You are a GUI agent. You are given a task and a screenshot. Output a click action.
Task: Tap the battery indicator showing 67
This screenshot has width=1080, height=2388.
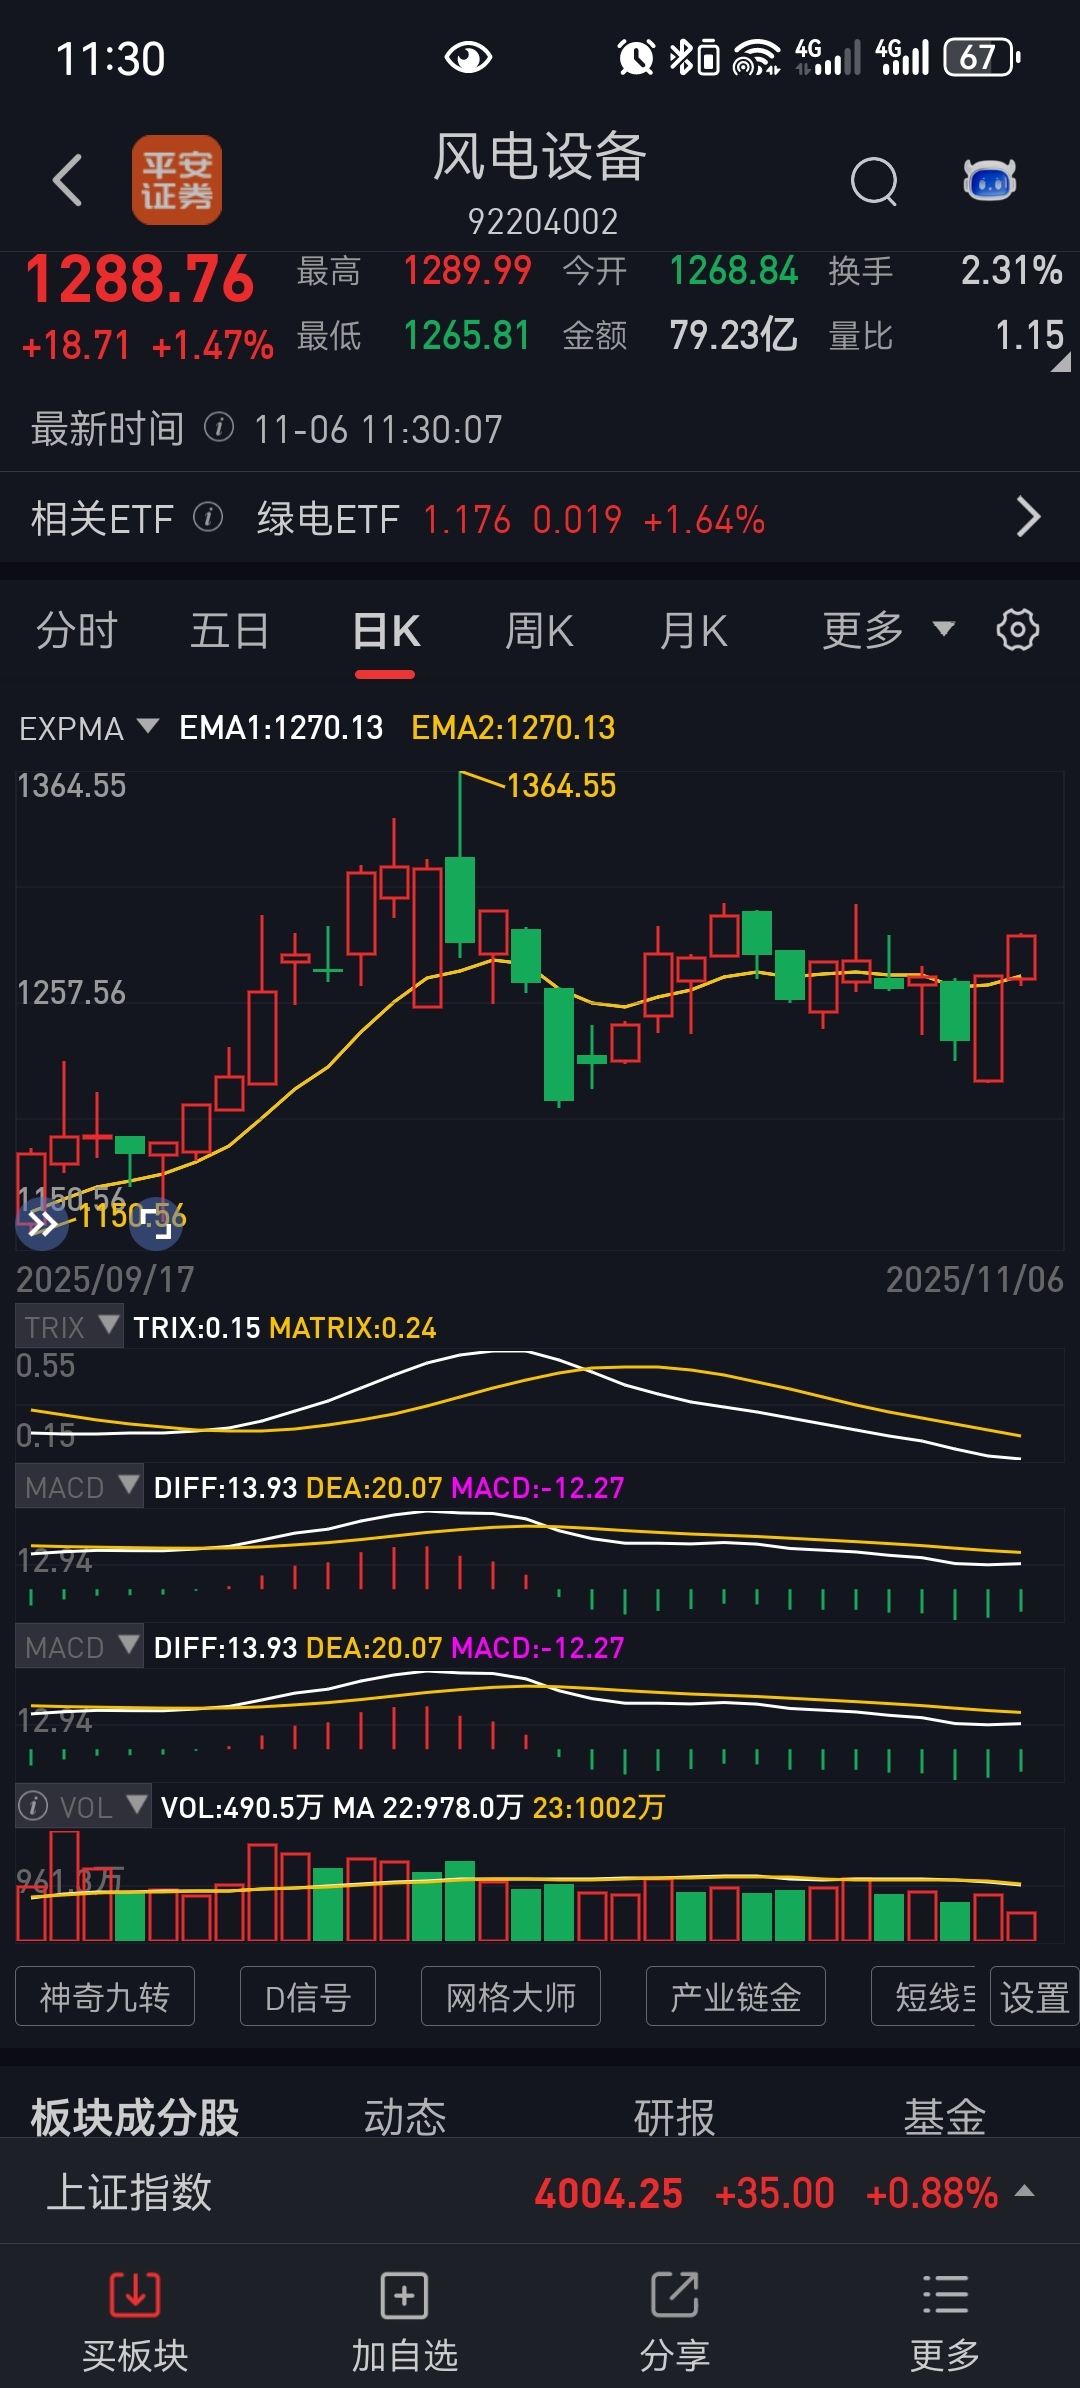point(982,57)
